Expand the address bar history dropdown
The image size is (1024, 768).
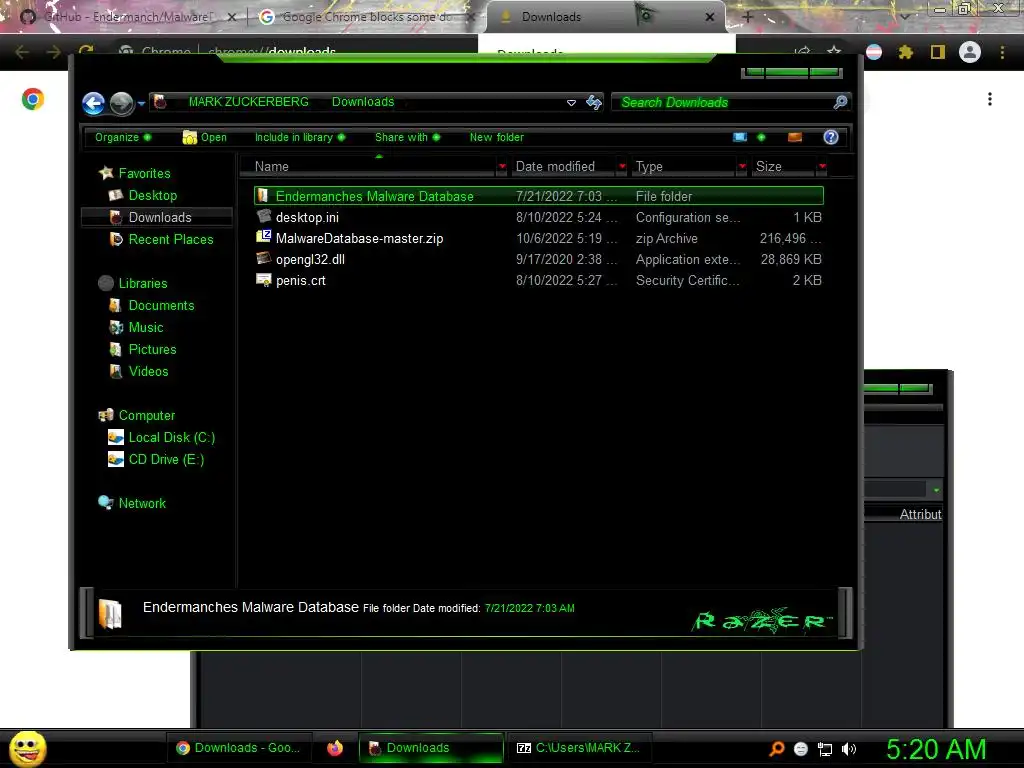tap(571, 103)
